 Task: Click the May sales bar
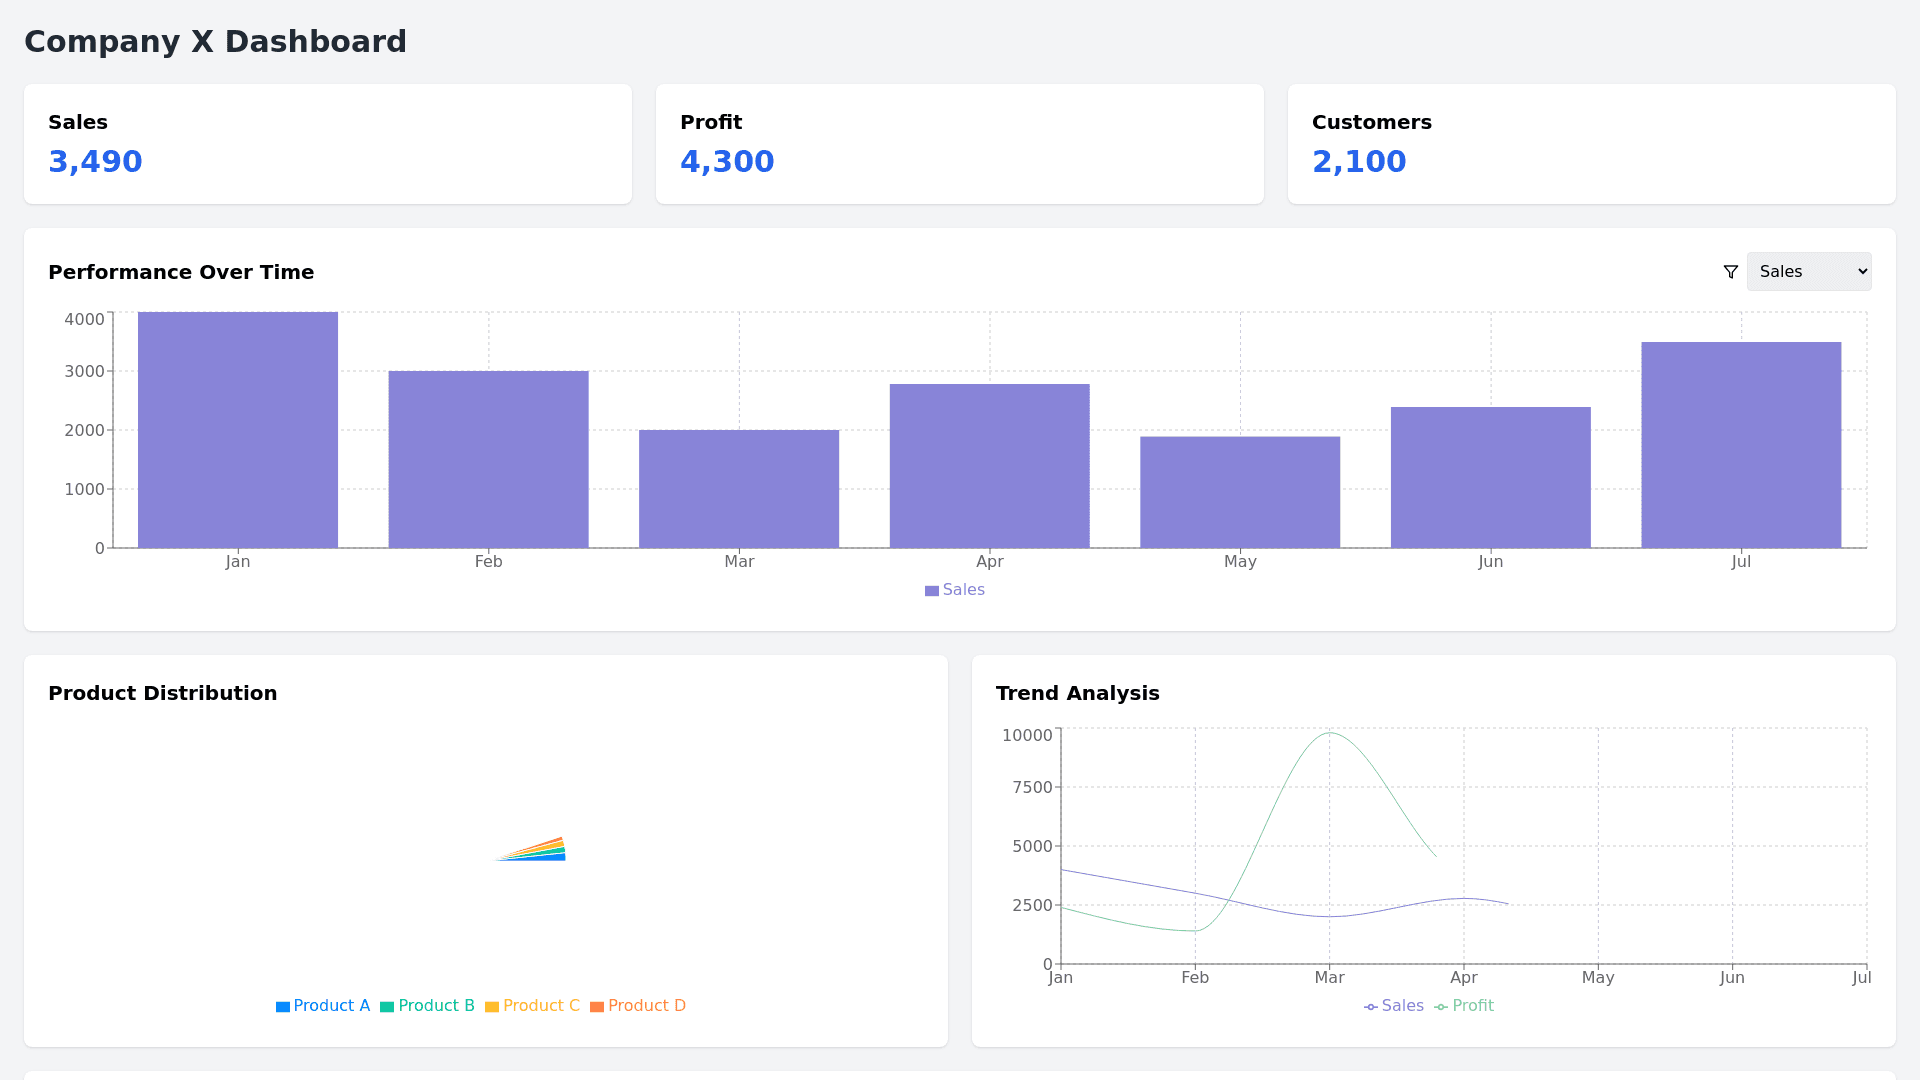(x=1240, y=492)
